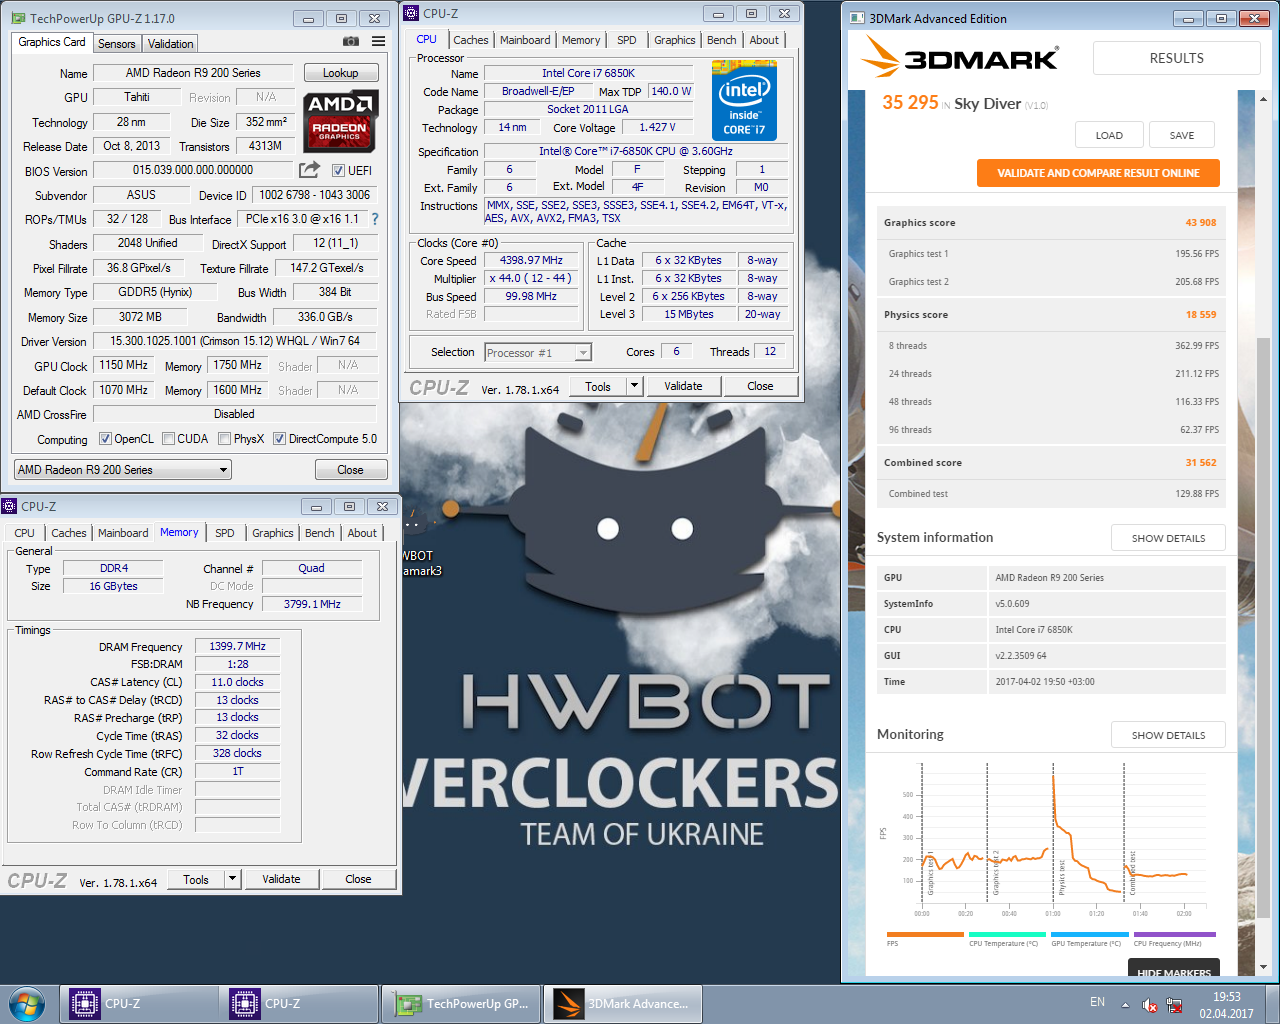Open the Bench tab in the lower CPU-Z window
1280x1024 pixels.
click(320, 533)
